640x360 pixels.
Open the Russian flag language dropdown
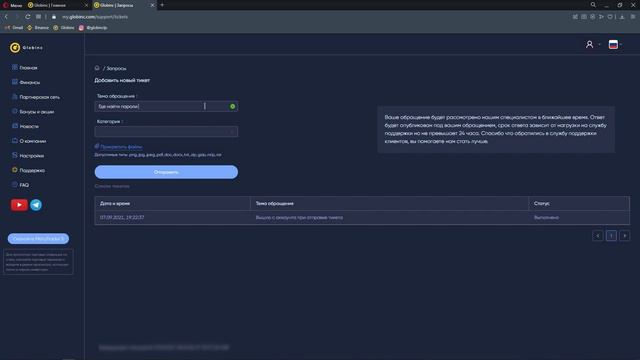[x=615, y=44]
